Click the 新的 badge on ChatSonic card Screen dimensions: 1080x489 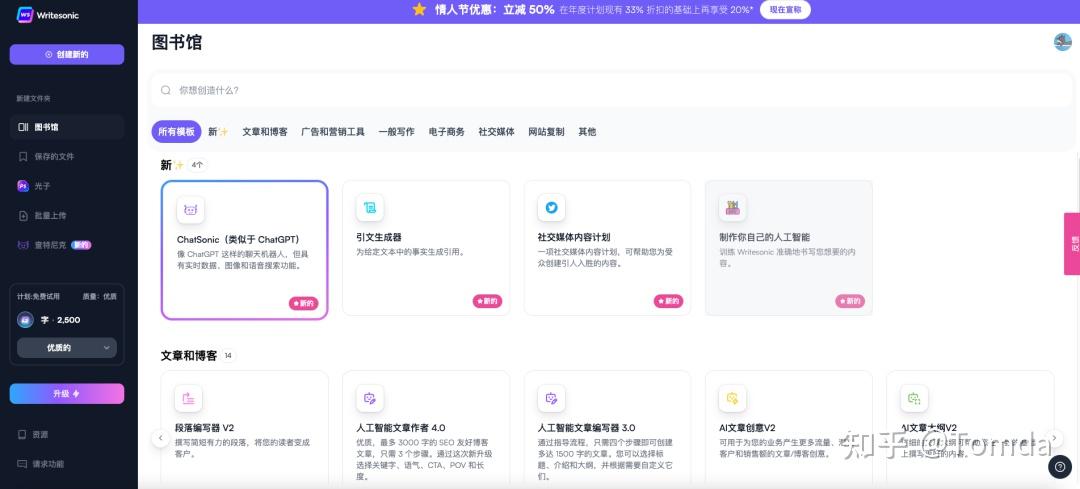click(304, 303)
